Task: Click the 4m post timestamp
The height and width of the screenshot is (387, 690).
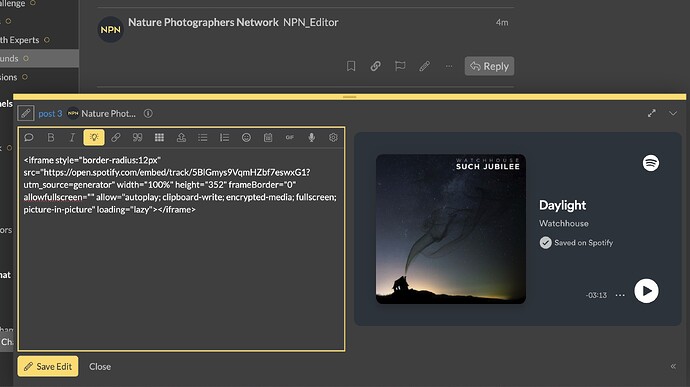Action: 502,22
